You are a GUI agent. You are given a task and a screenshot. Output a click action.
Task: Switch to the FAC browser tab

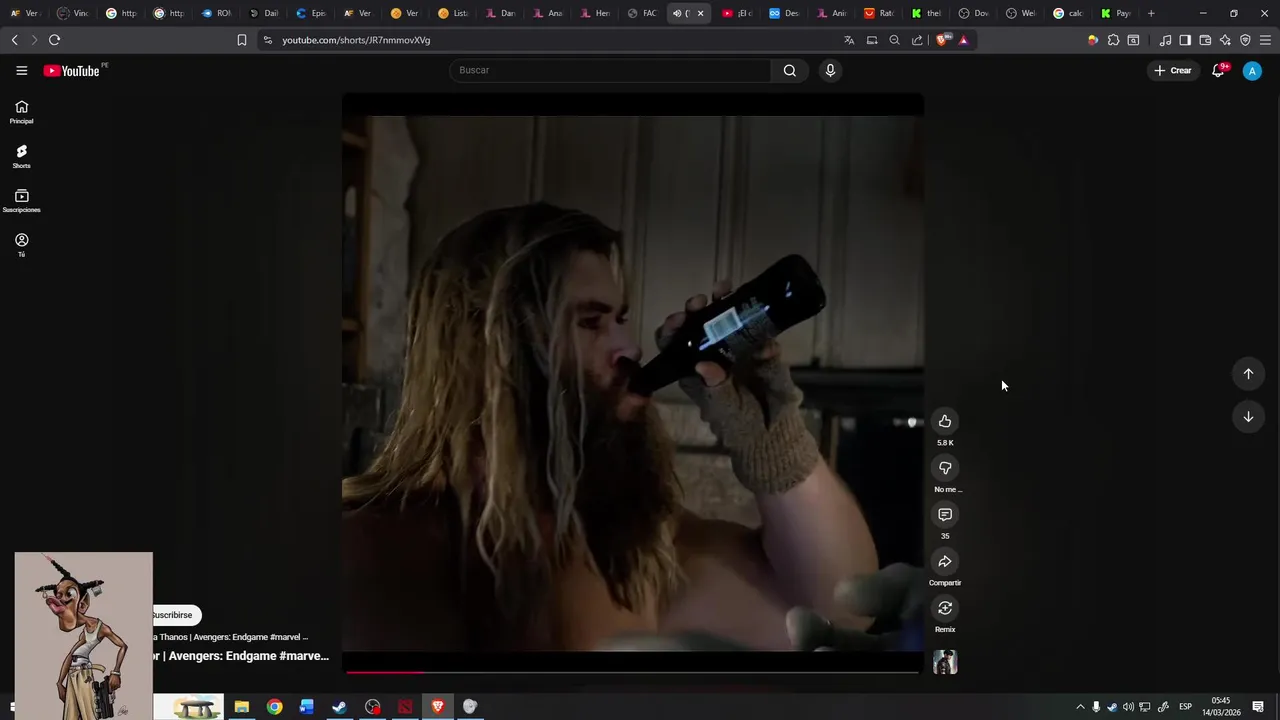642,13
